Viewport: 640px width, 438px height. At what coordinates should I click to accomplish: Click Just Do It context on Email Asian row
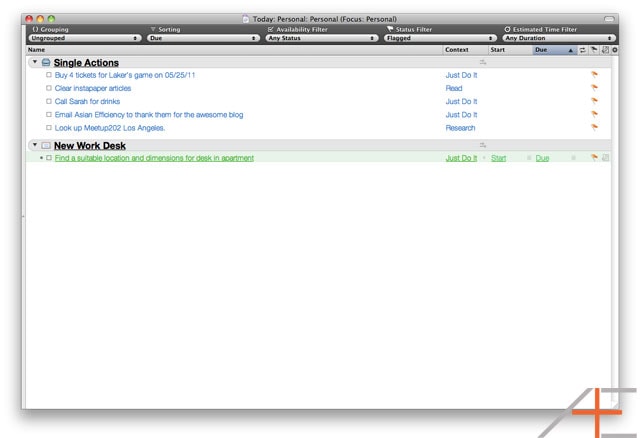click(x=461, y=115)
